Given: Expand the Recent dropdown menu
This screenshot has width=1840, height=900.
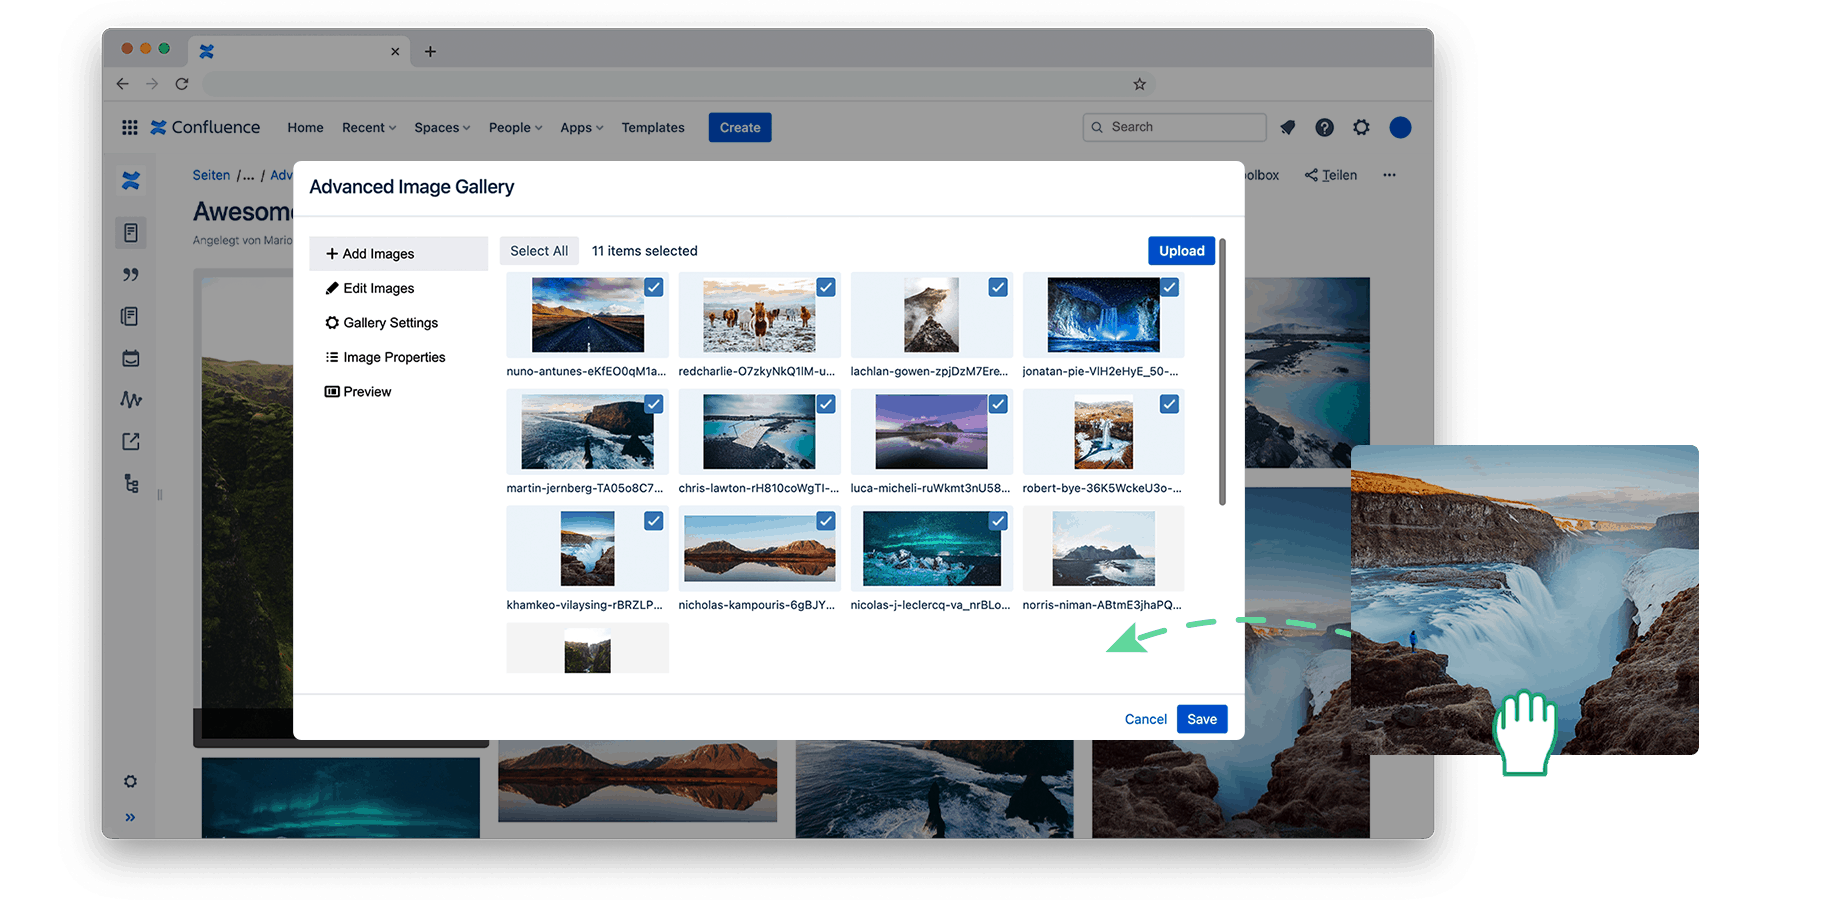Looking at the screenshot, I should pyautogui.click(x=369, y=127).
